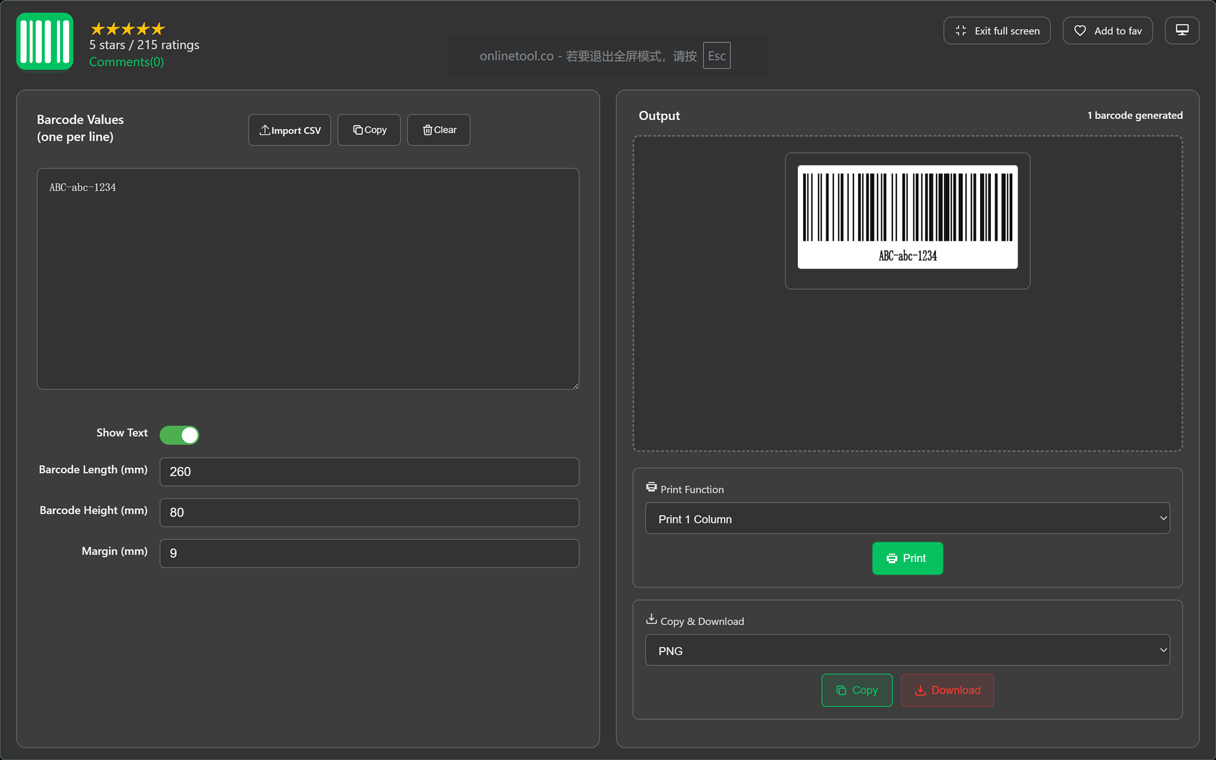
Task: Click Add to fav button
Action: [x=1108, y=31]
